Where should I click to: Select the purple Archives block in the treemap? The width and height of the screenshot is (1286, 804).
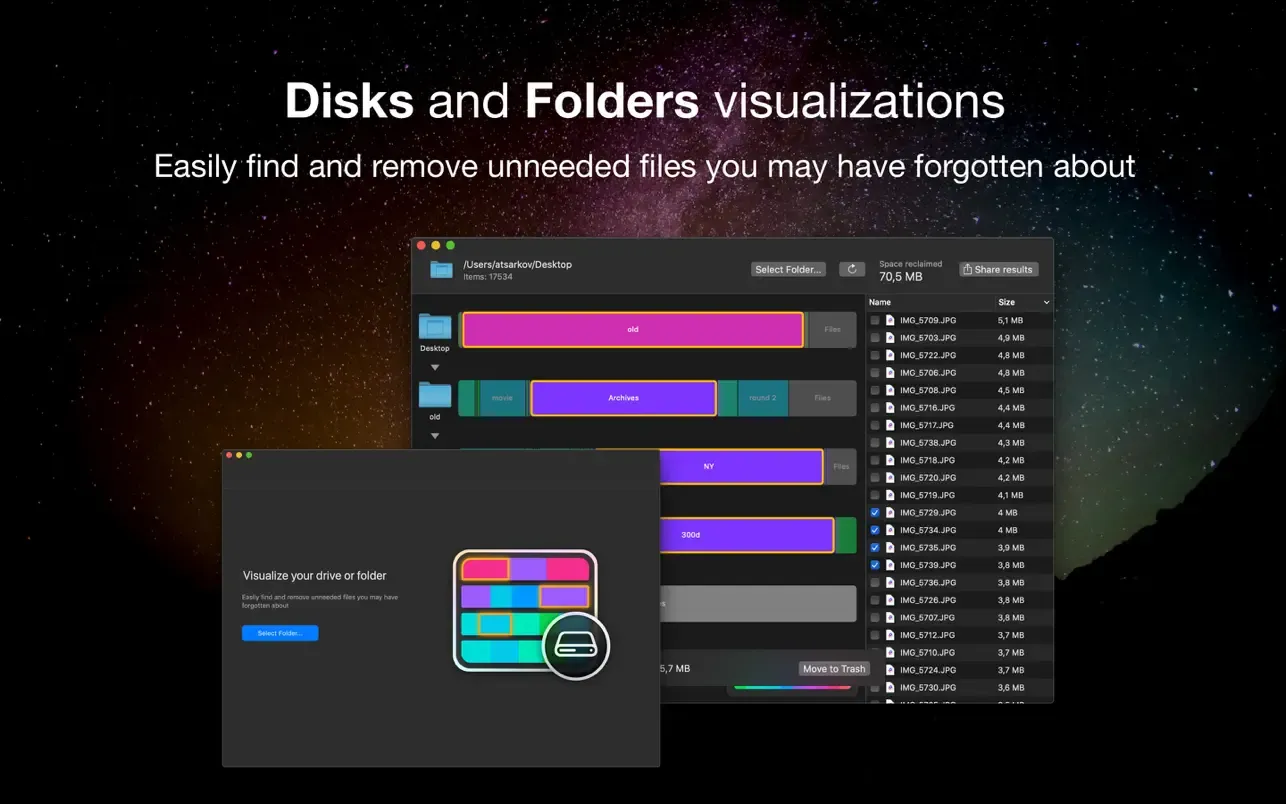(622, 397)
